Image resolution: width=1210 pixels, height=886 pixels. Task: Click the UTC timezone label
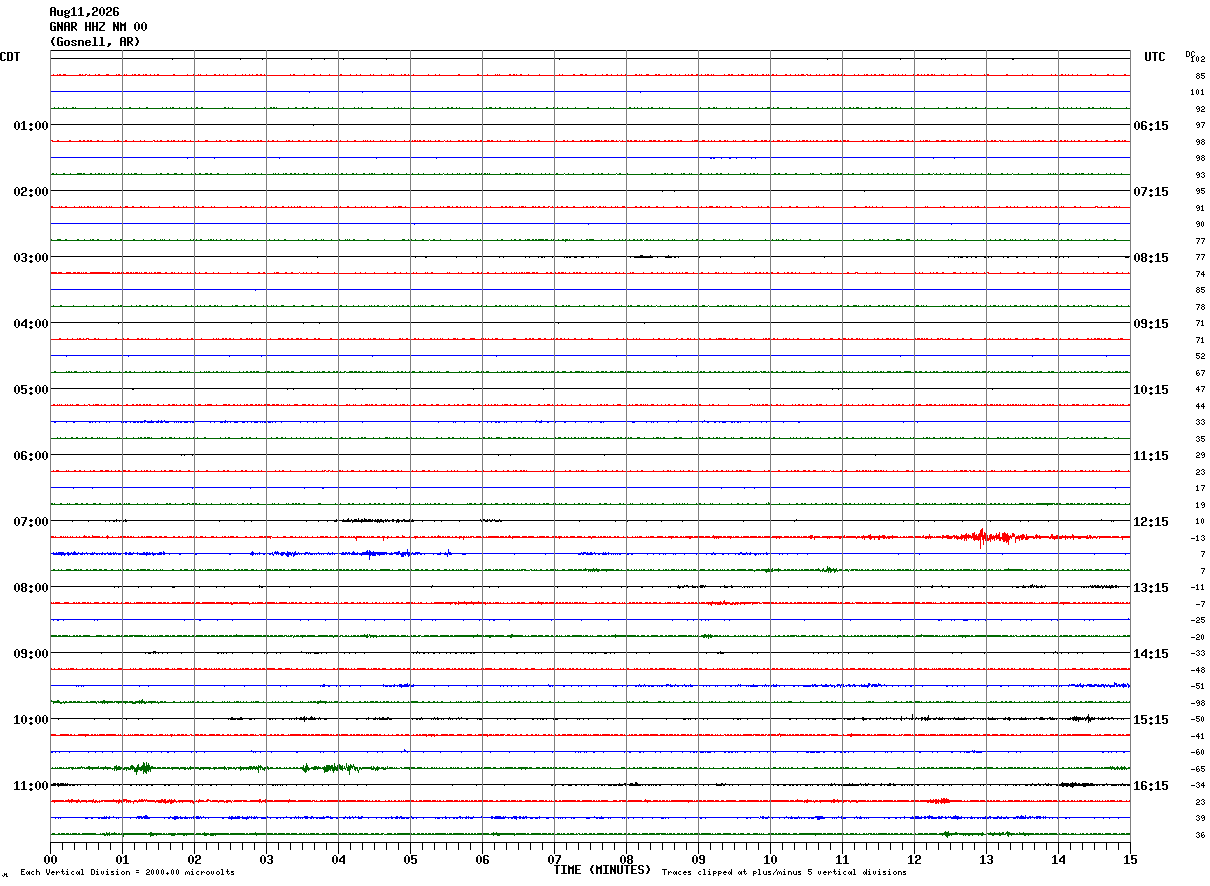click(1155, 57)
